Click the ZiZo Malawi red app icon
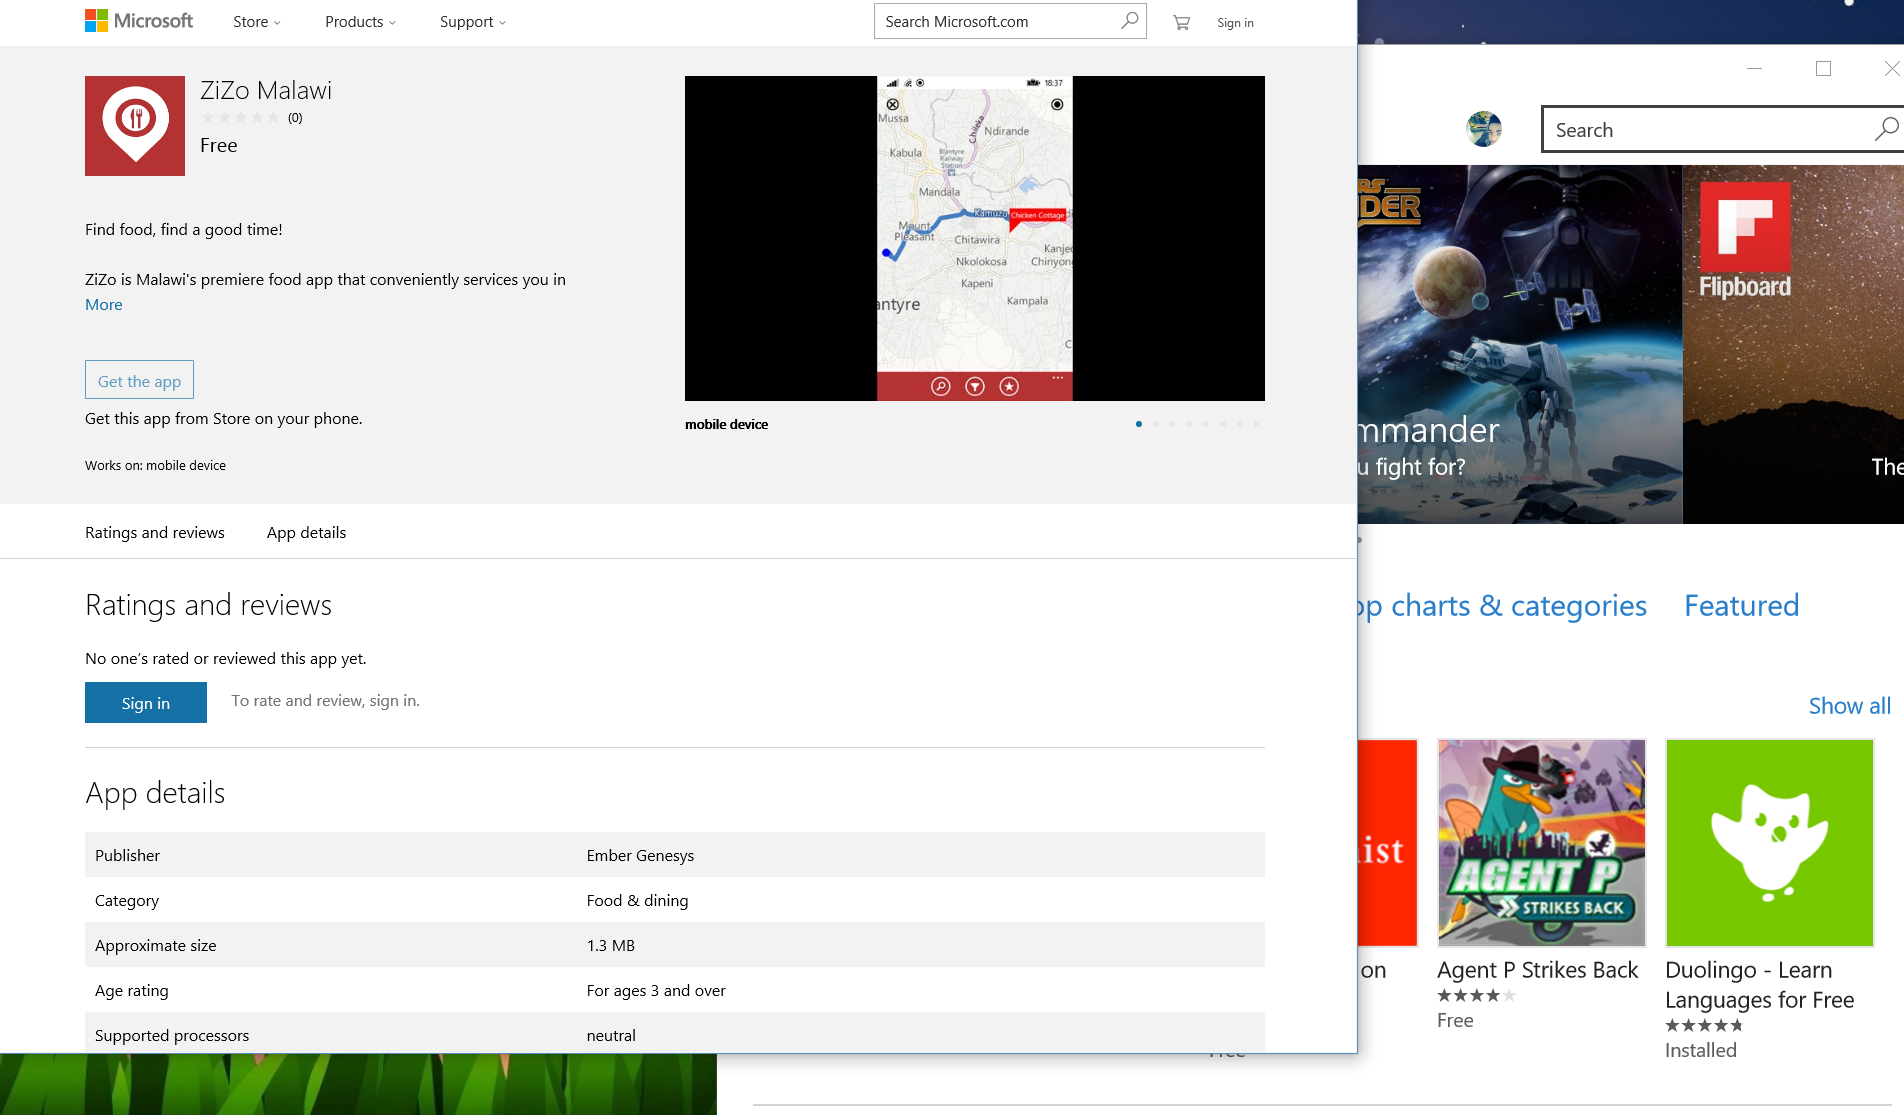Screen dimensions: 1904x1115 135,126
